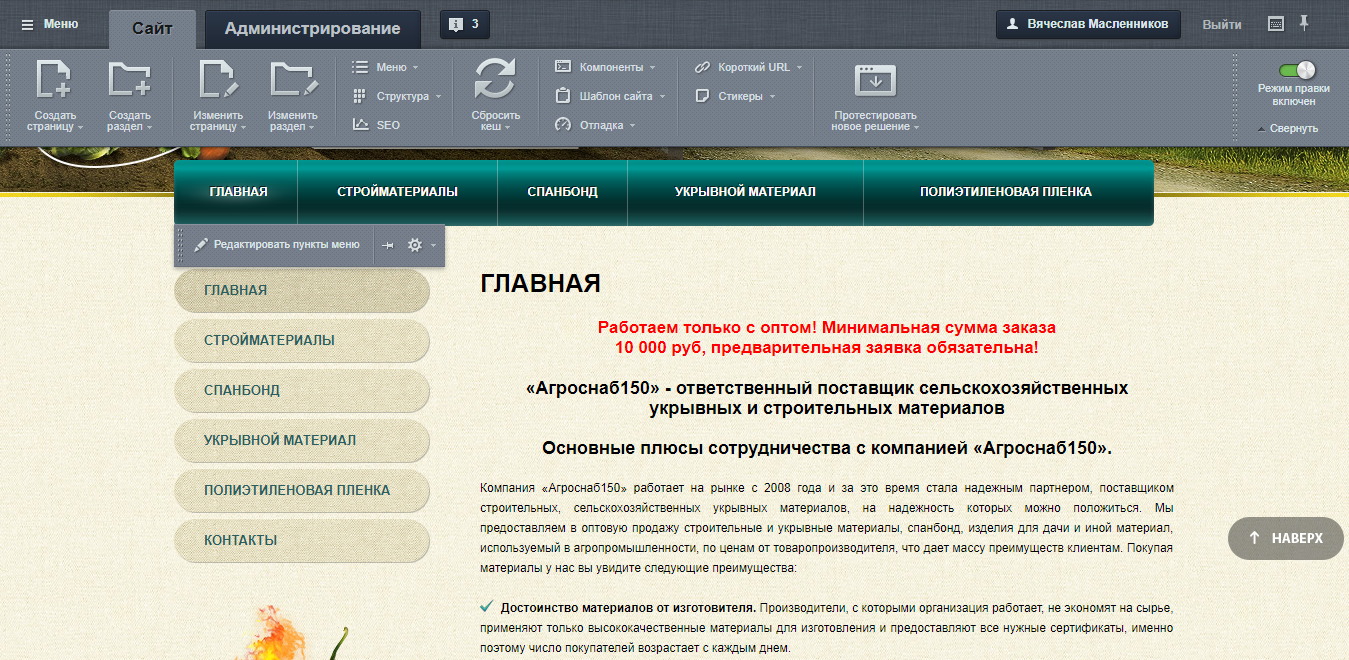Click the ГЛАВНАЯ page heading
This screenshot has width=1349, height=660.
tap(540, 284)
